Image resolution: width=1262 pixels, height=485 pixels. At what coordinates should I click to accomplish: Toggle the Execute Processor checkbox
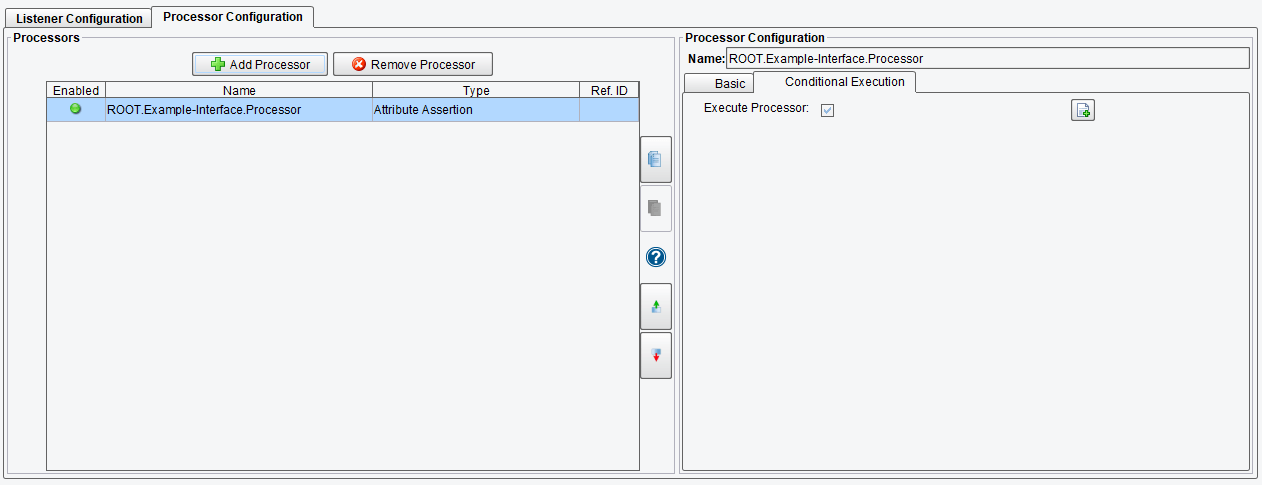pos(827,110)
